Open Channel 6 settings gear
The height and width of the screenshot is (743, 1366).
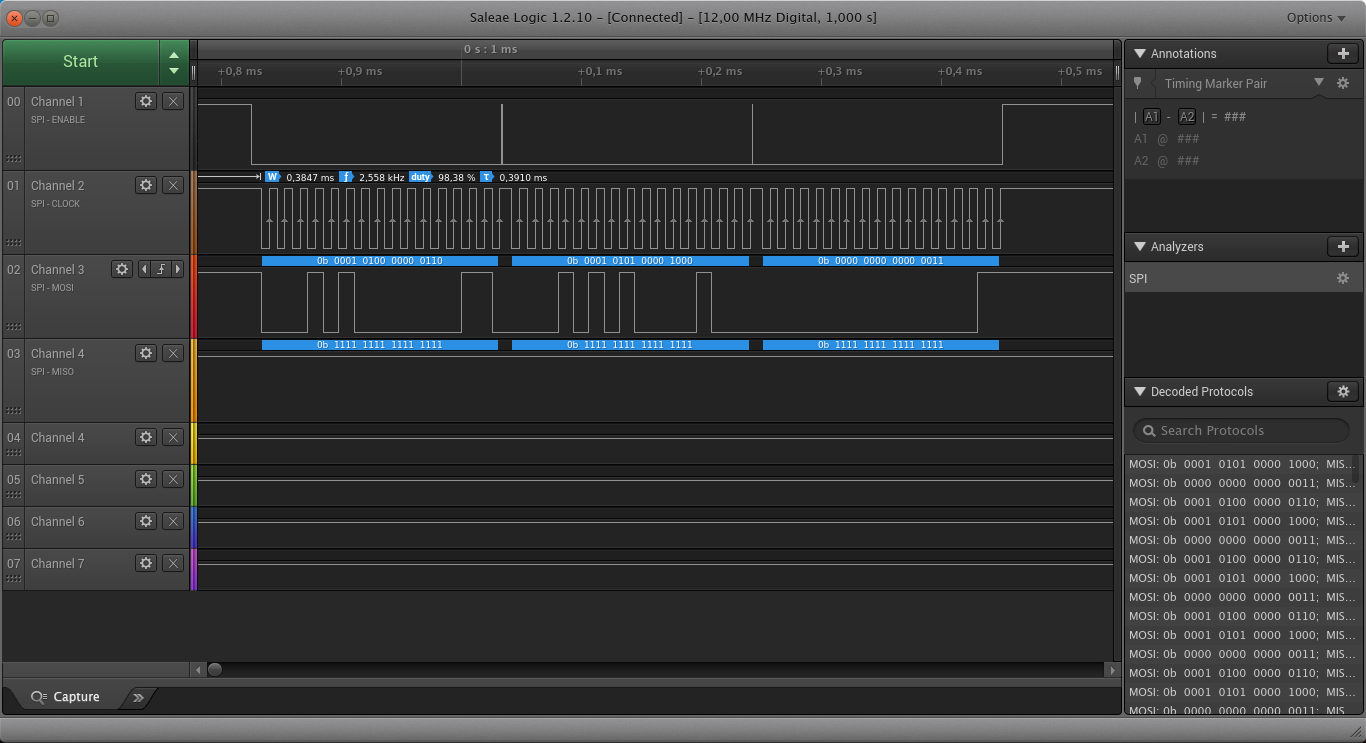(146, 521)
